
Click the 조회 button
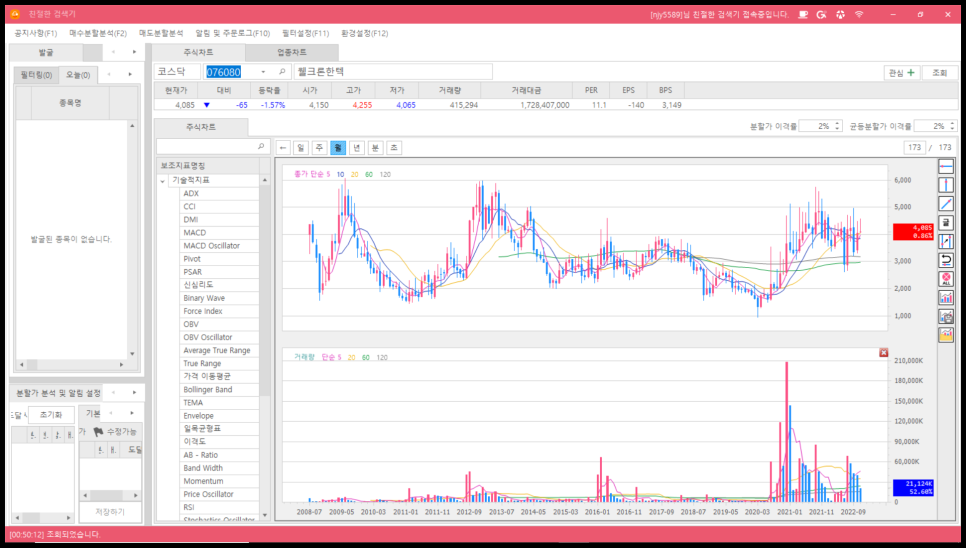pyautogui.click(x=940, y=73)
